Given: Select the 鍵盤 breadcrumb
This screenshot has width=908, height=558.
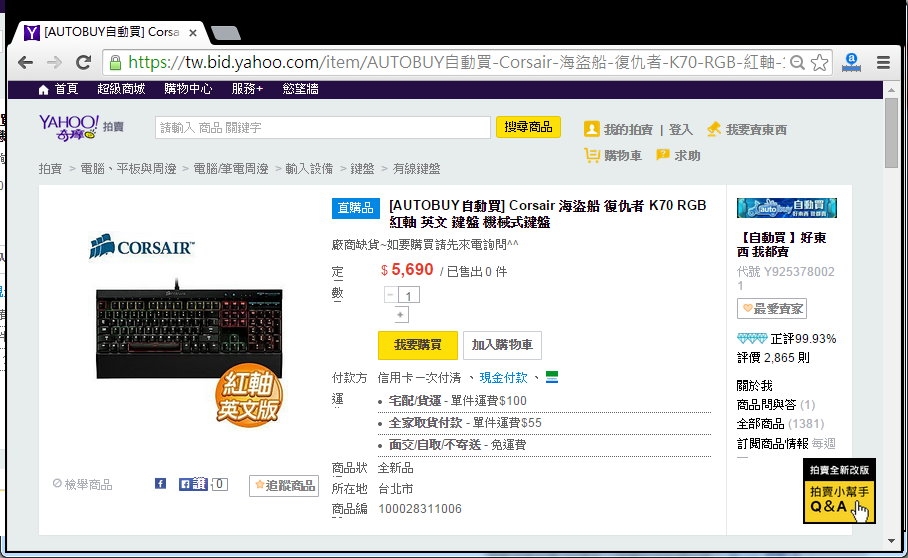Looking at the screenshot, I should coord(363,168).
